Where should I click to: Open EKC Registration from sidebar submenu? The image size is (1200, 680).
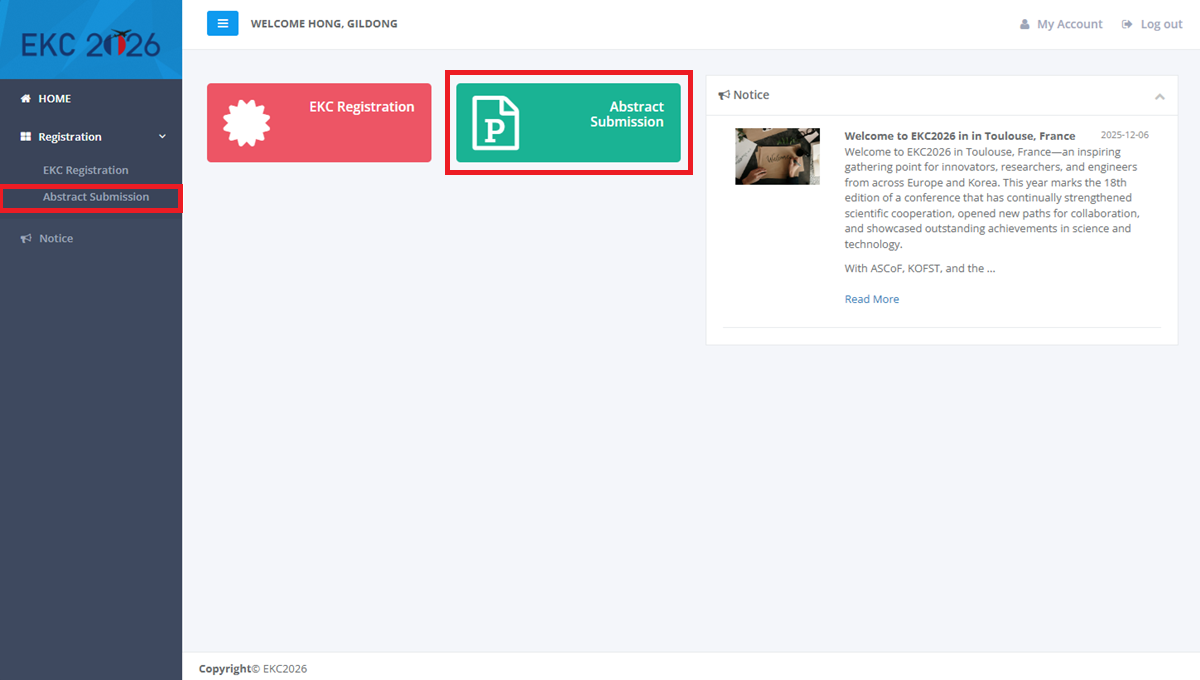(85, 170)
